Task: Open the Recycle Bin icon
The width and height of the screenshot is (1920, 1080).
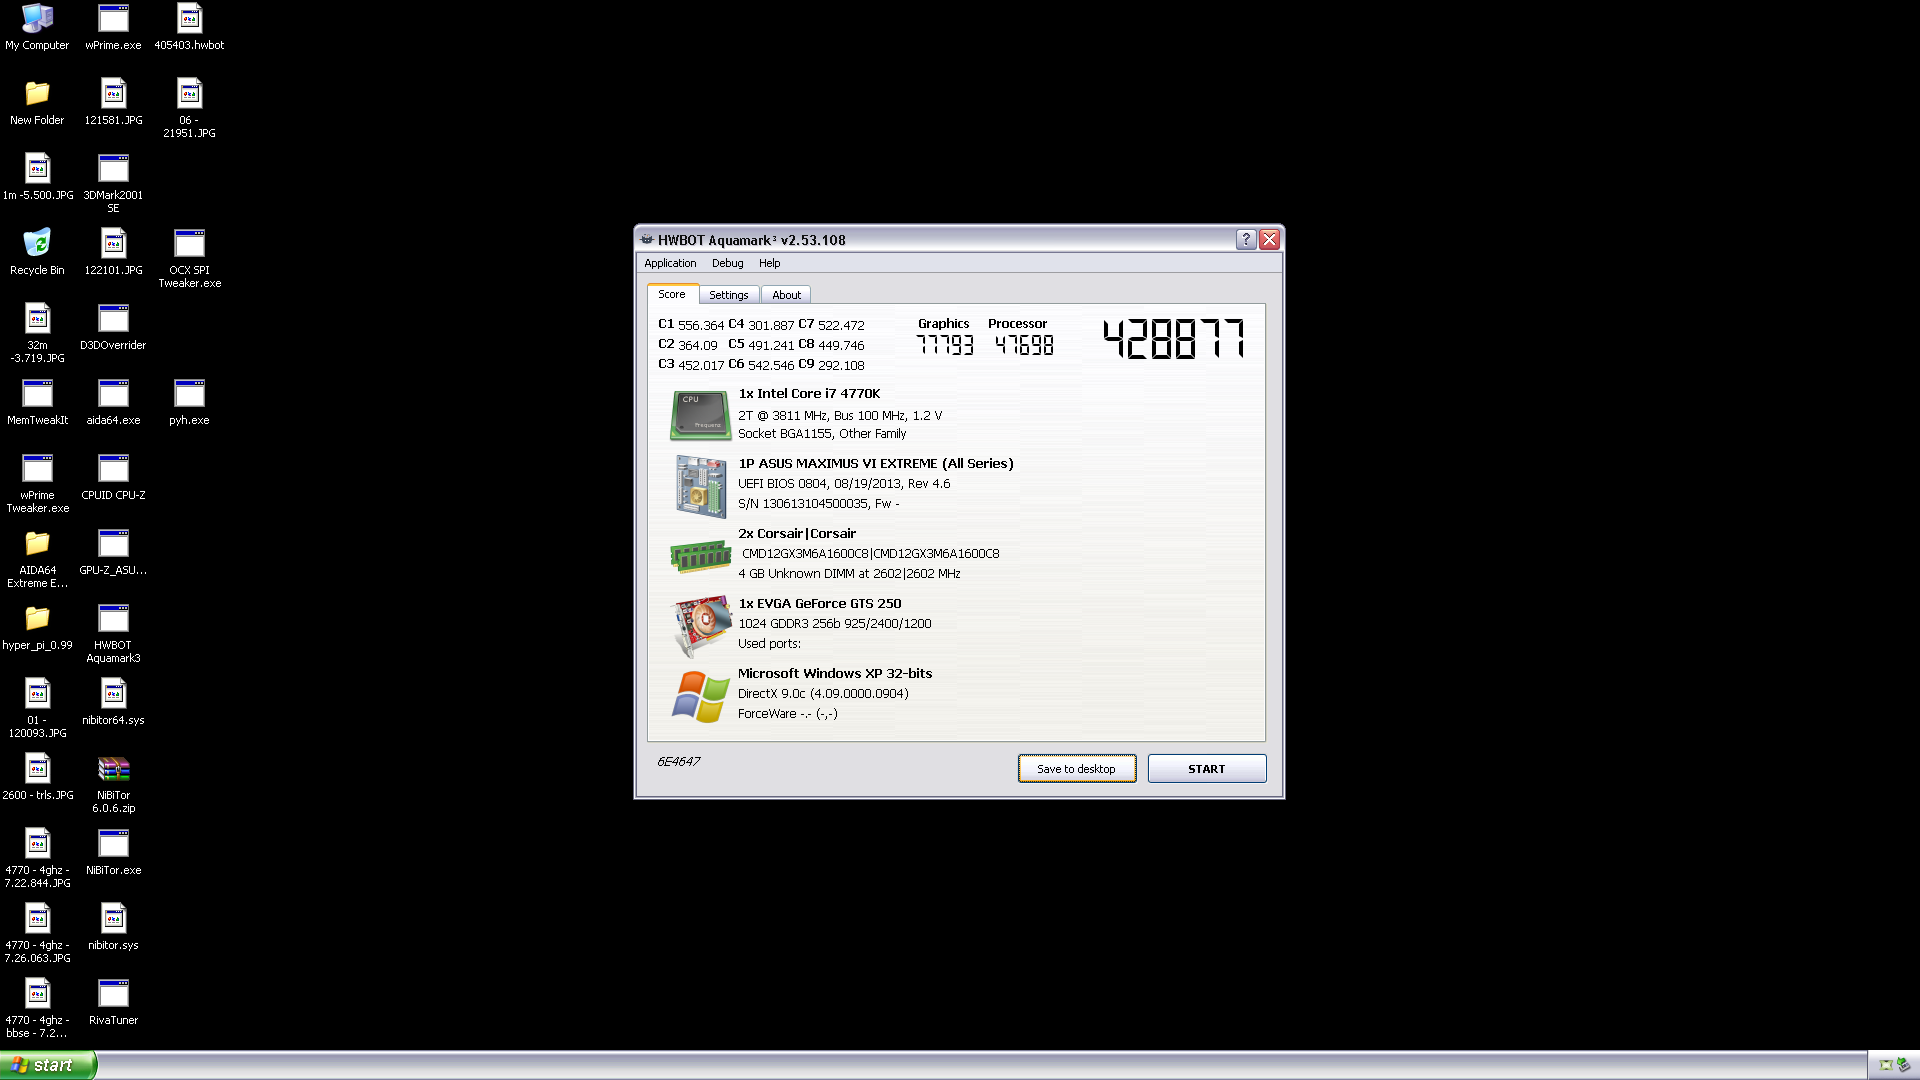Action: [37, 252]
